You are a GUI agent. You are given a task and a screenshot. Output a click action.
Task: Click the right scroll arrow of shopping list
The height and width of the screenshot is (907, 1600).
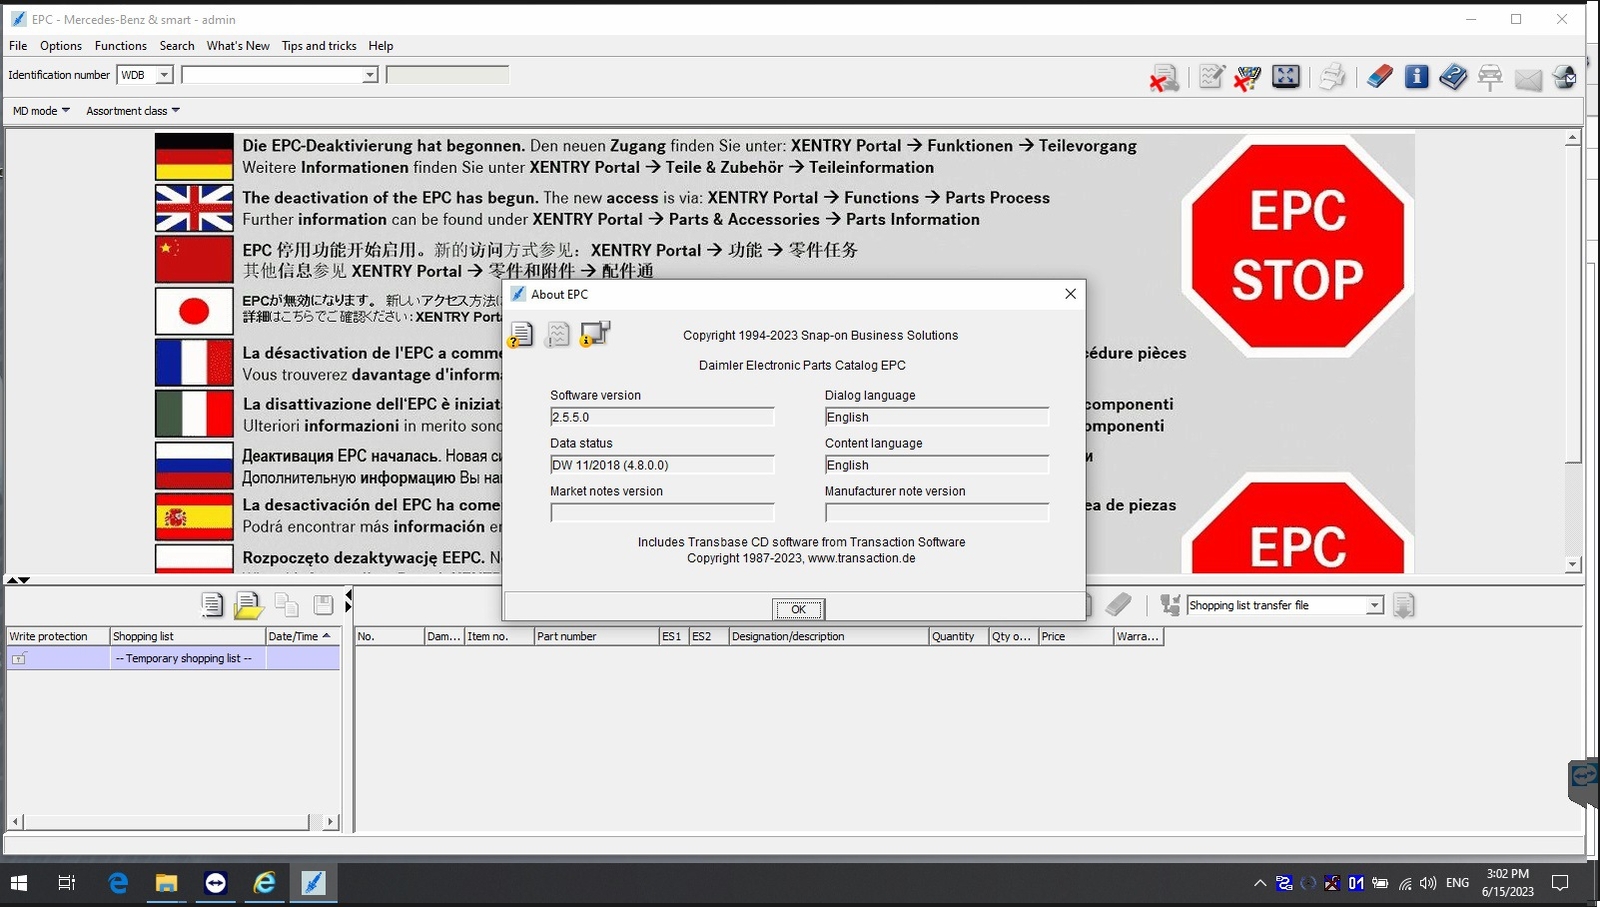pos(330,822)
